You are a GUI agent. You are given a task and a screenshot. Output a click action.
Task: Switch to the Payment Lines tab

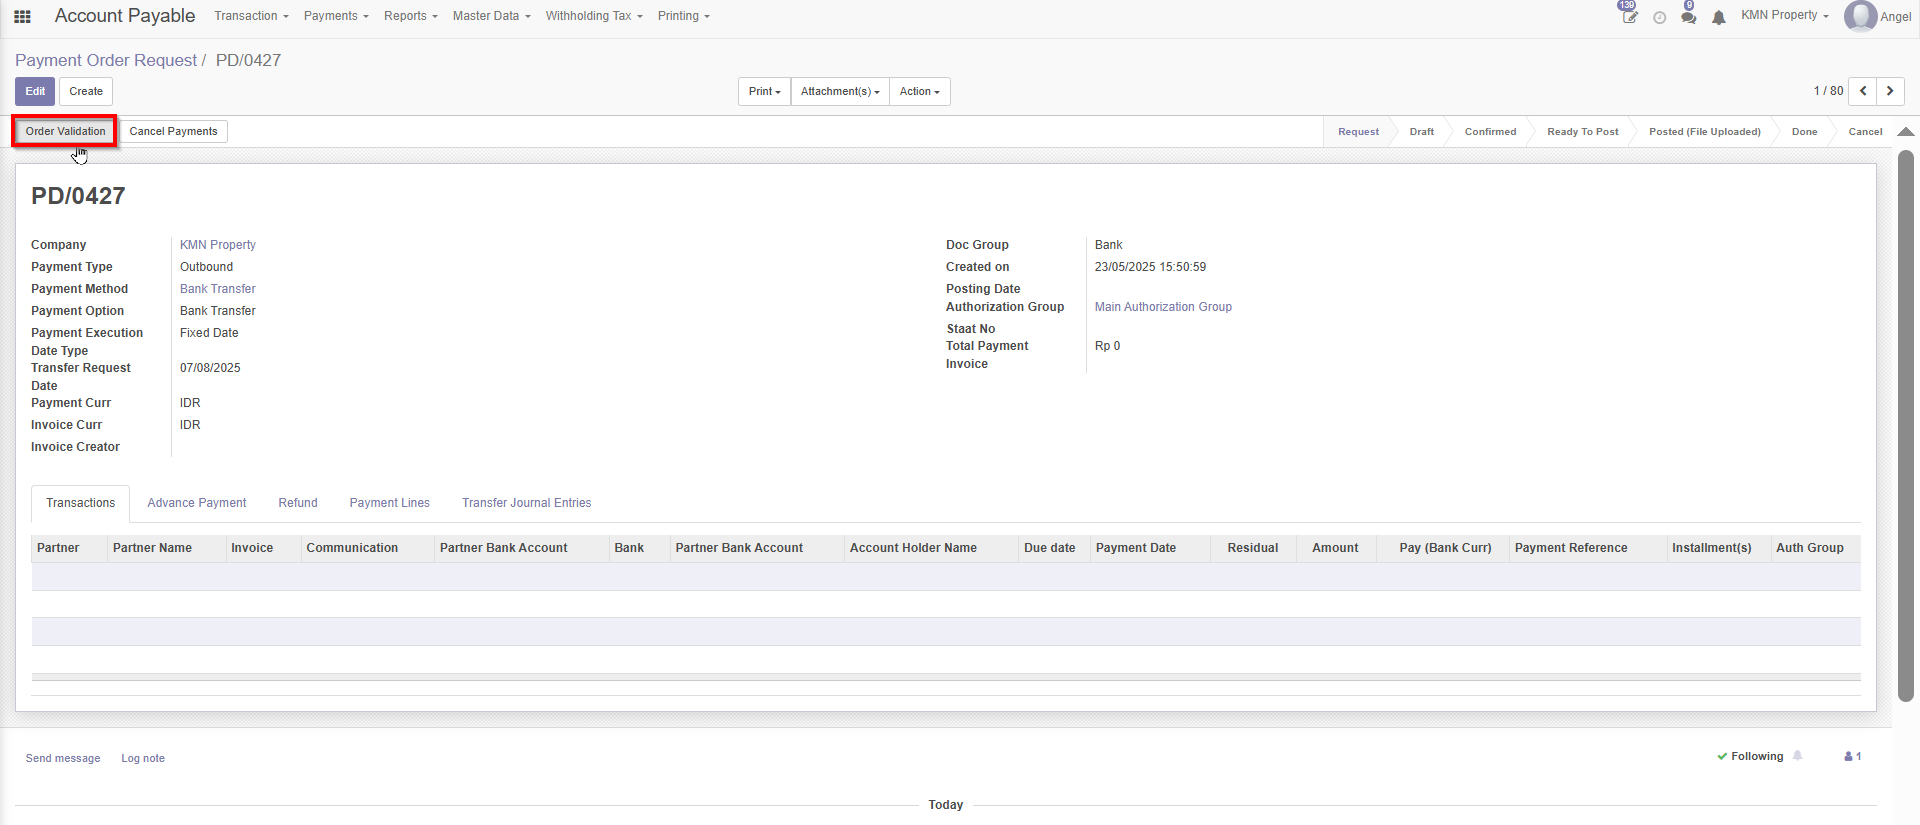pos(389,503)
